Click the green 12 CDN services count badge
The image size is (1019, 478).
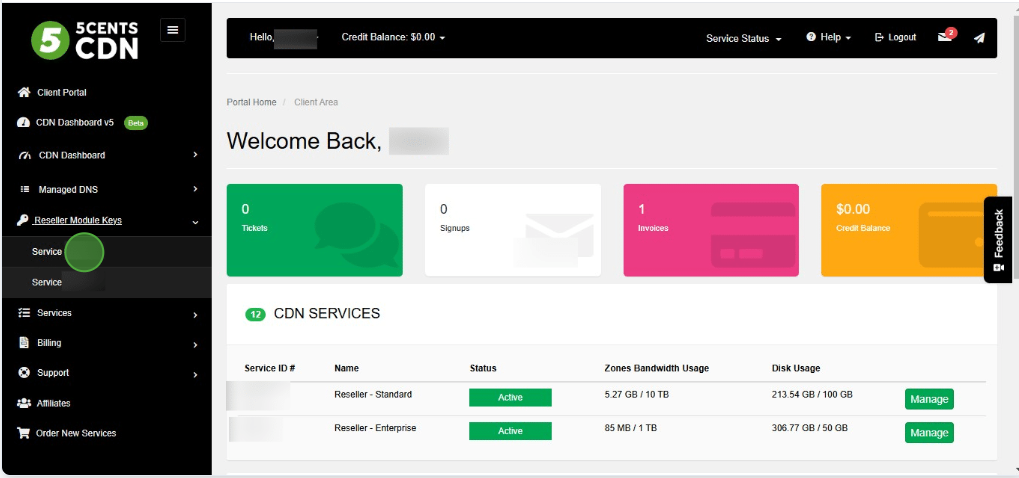pos(255,315)
